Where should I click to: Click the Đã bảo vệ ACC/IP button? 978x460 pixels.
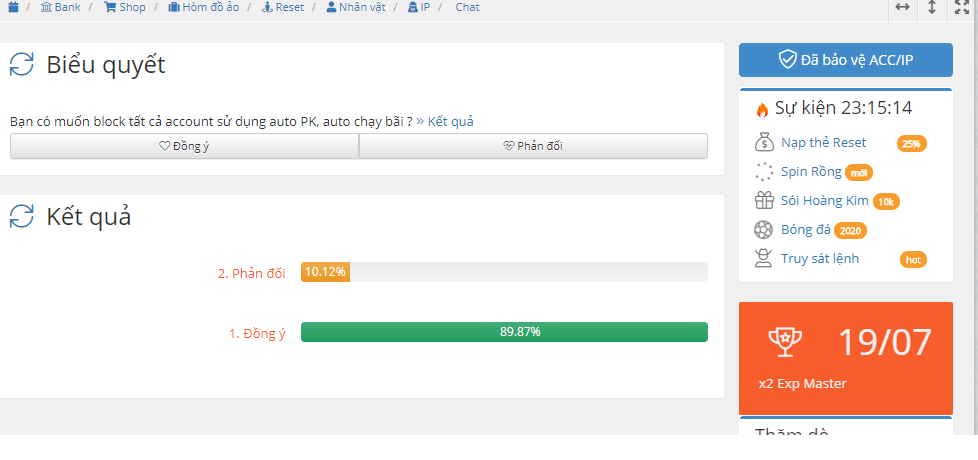tap(846, 60)
